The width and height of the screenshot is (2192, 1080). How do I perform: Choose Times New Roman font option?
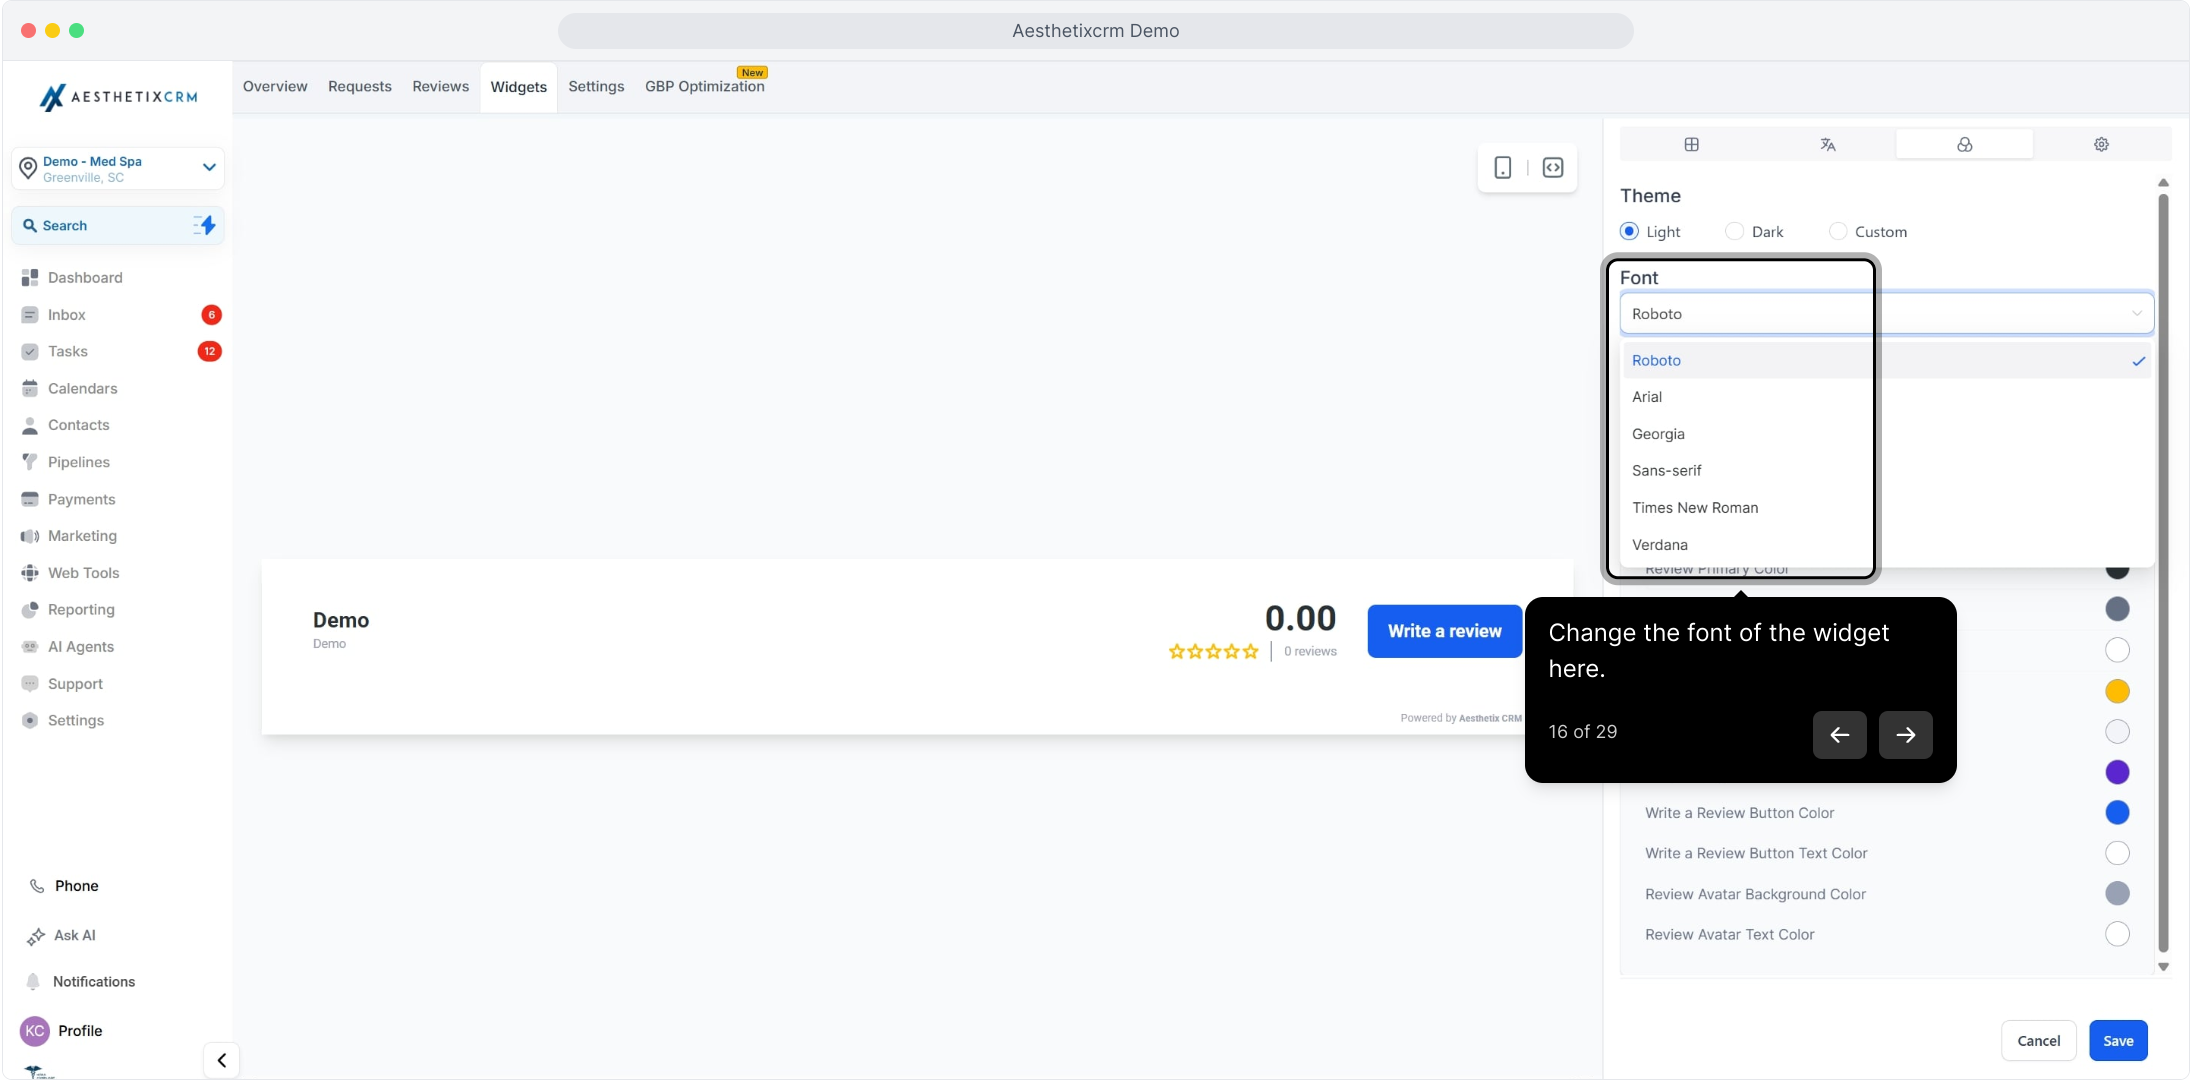1886,508
